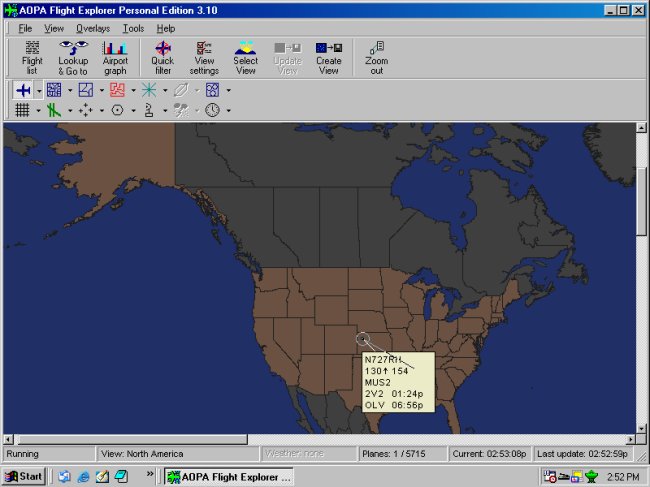650x487 pixels.
Task: Click the circle-with-dot overlay icon
Action: pyautogui.click(x=117, y=110)
